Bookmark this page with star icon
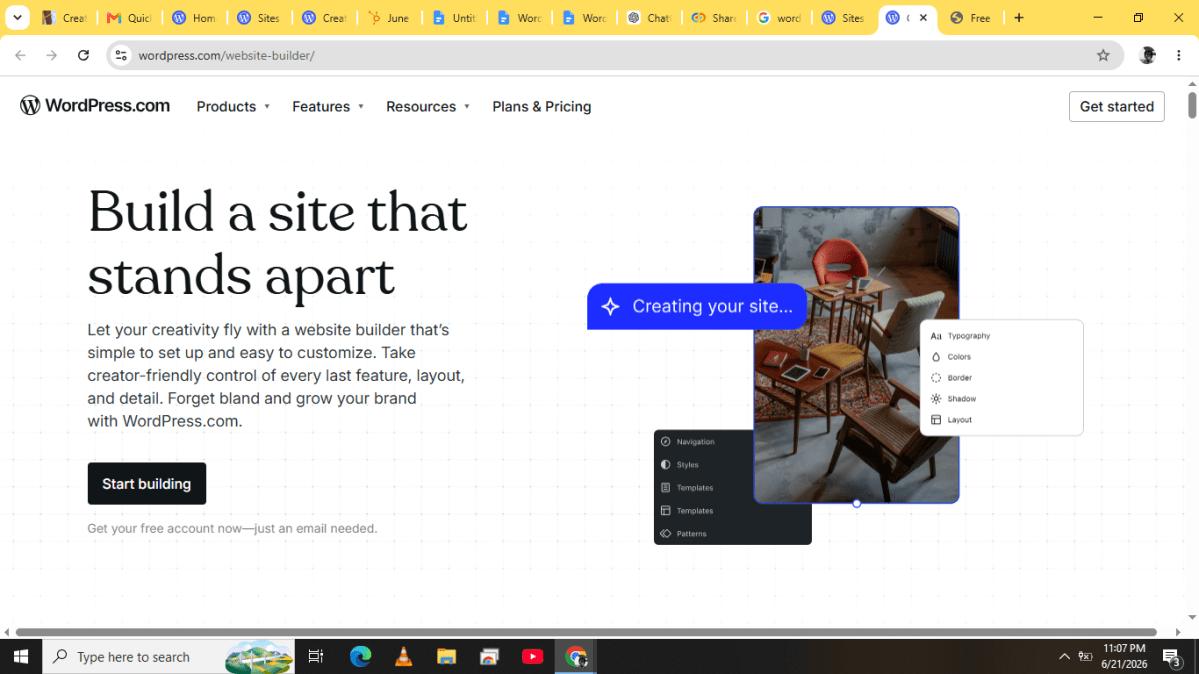 [1103, 55]
